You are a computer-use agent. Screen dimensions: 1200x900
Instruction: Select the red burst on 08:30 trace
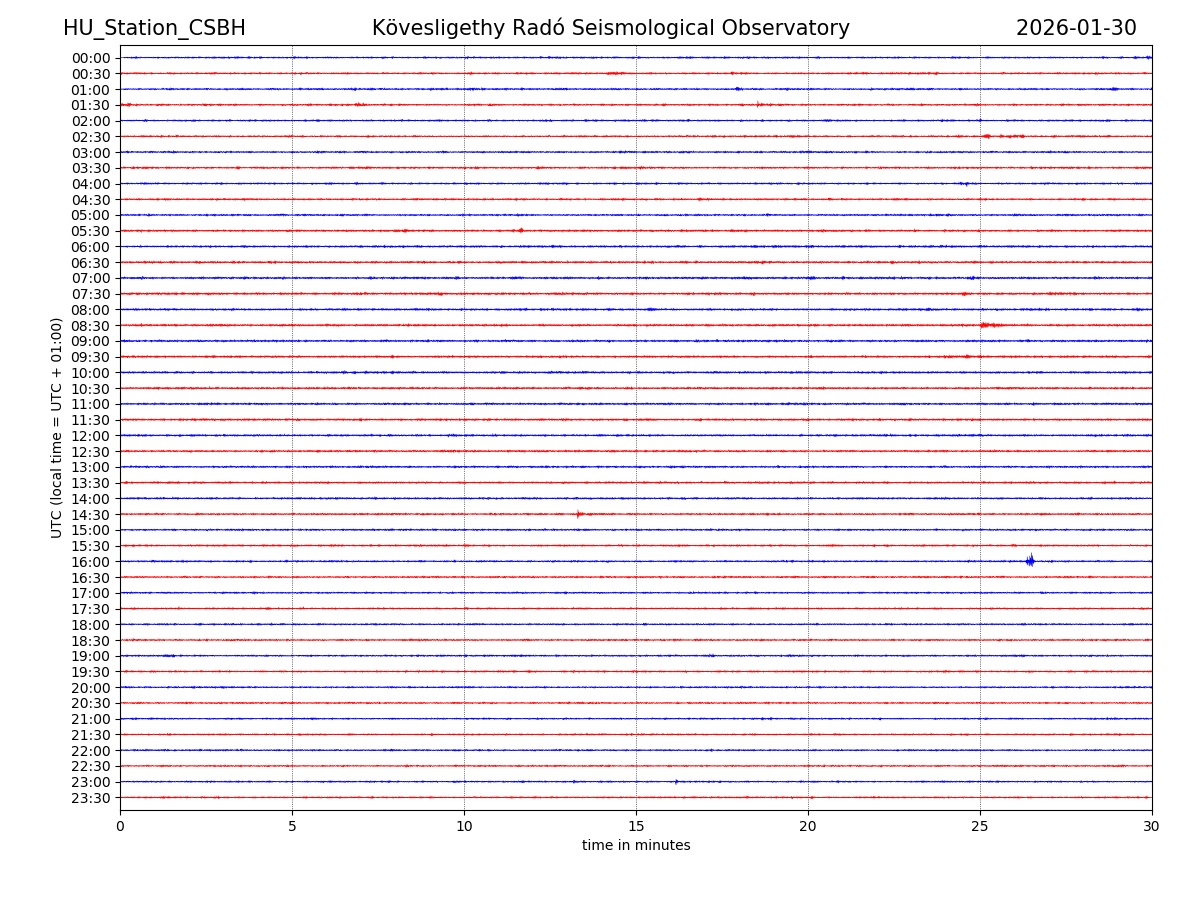tap(990, 325)
